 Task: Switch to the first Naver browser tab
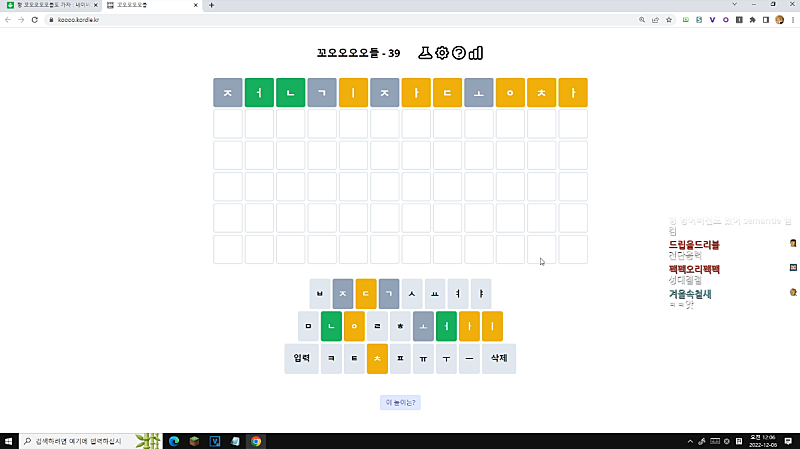(x=51, y=5)
